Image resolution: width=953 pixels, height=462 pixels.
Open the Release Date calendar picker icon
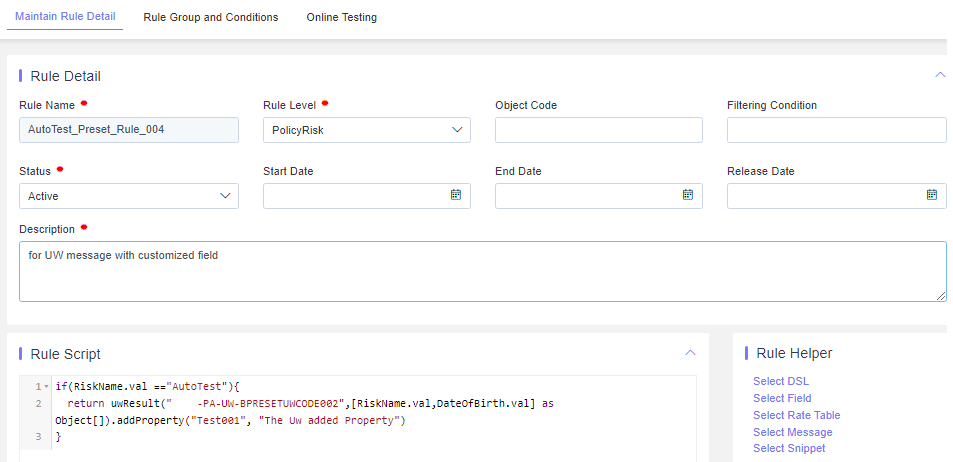click(932, 195)
